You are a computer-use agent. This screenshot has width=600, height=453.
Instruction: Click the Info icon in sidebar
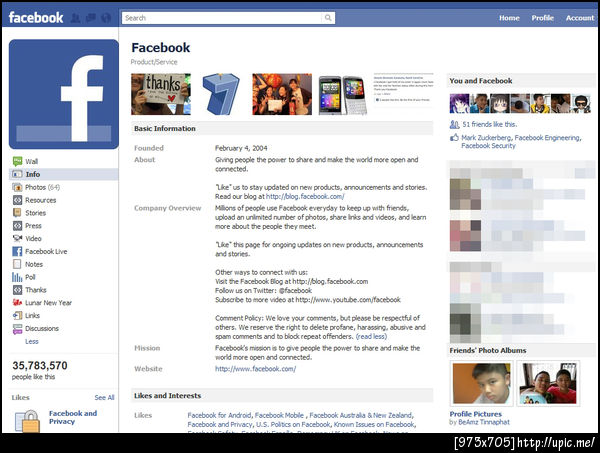point(17,174)
